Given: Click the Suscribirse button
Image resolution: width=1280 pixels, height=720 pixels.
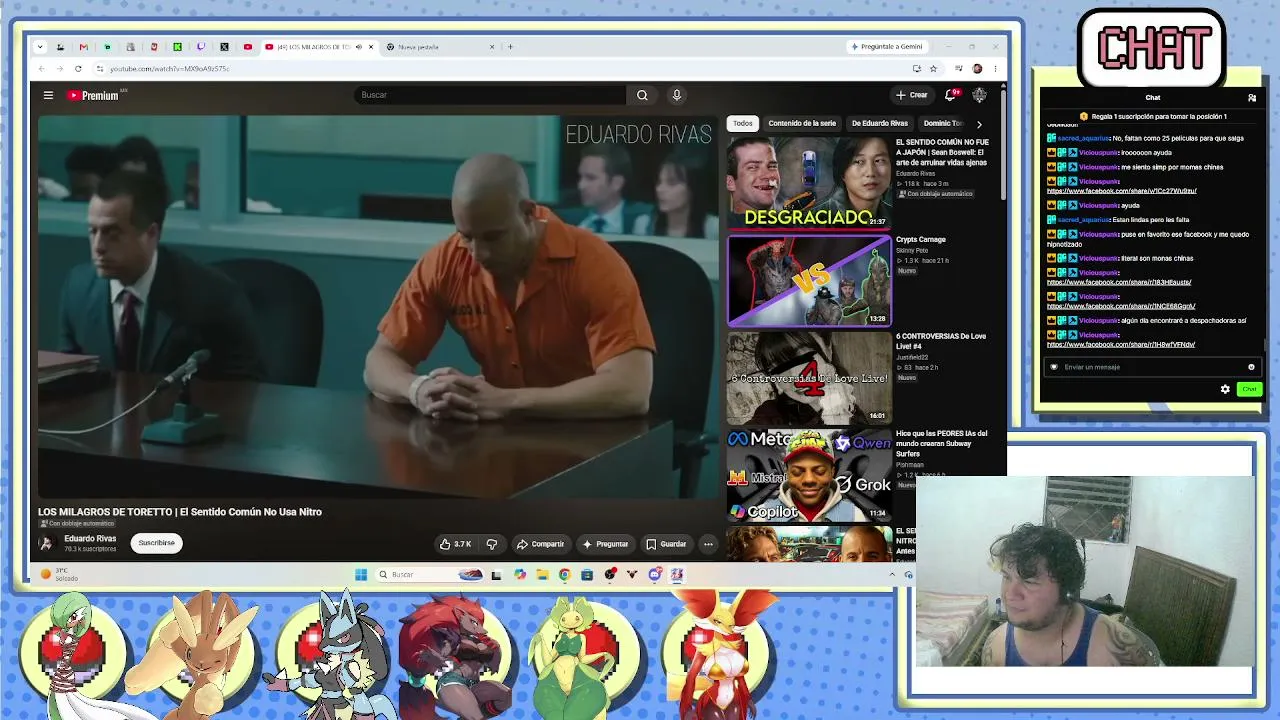Looking at the screenshot, I should (x=156, y=543).
